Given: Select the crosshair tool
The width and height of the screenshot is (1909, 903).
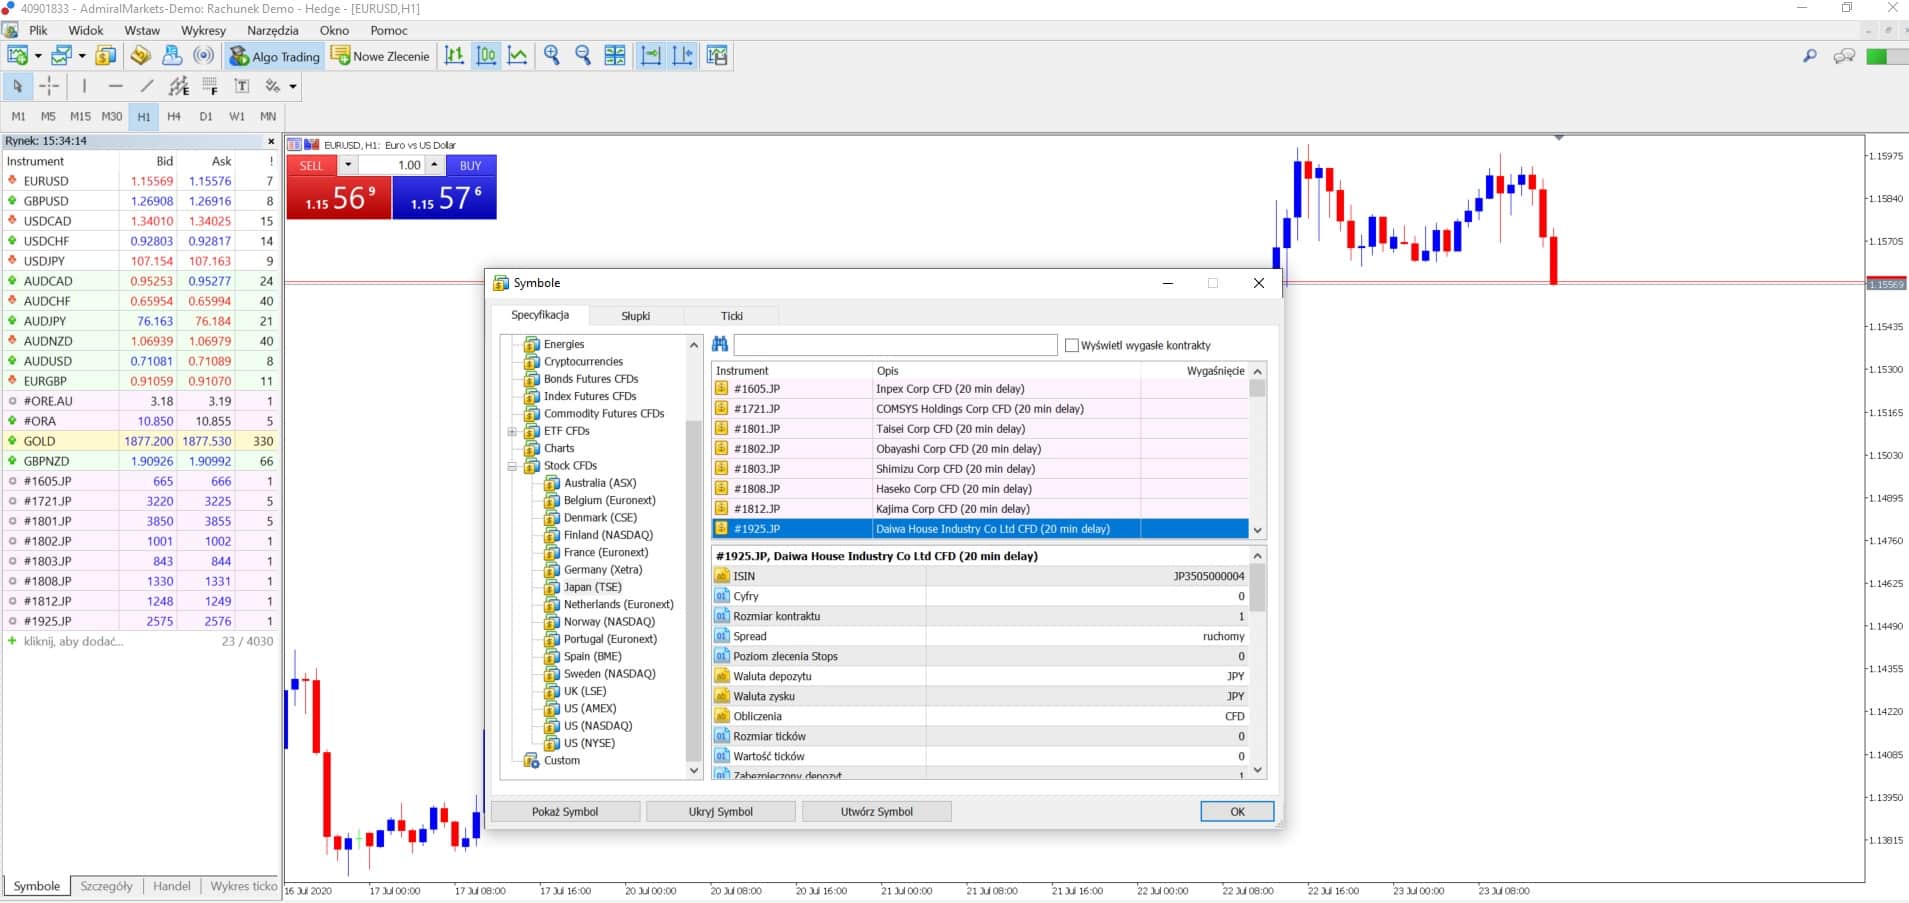Looking at the screenshot, I should pos(49,86).
